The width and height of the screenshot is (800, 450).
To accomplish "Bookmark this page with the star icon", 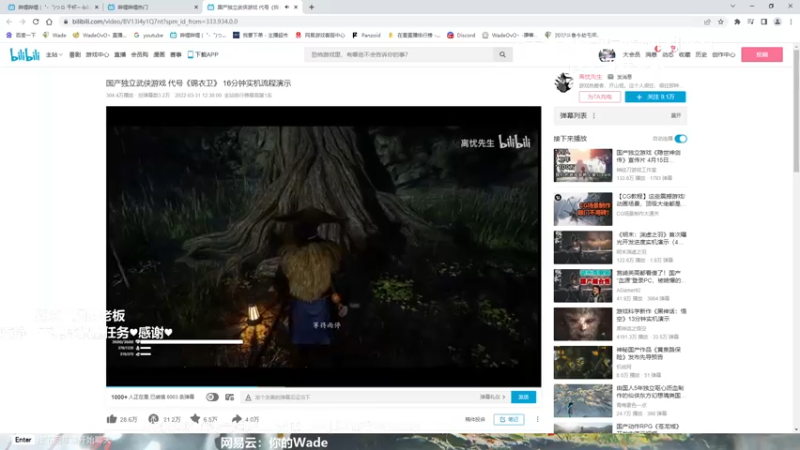I will point(720,21).
